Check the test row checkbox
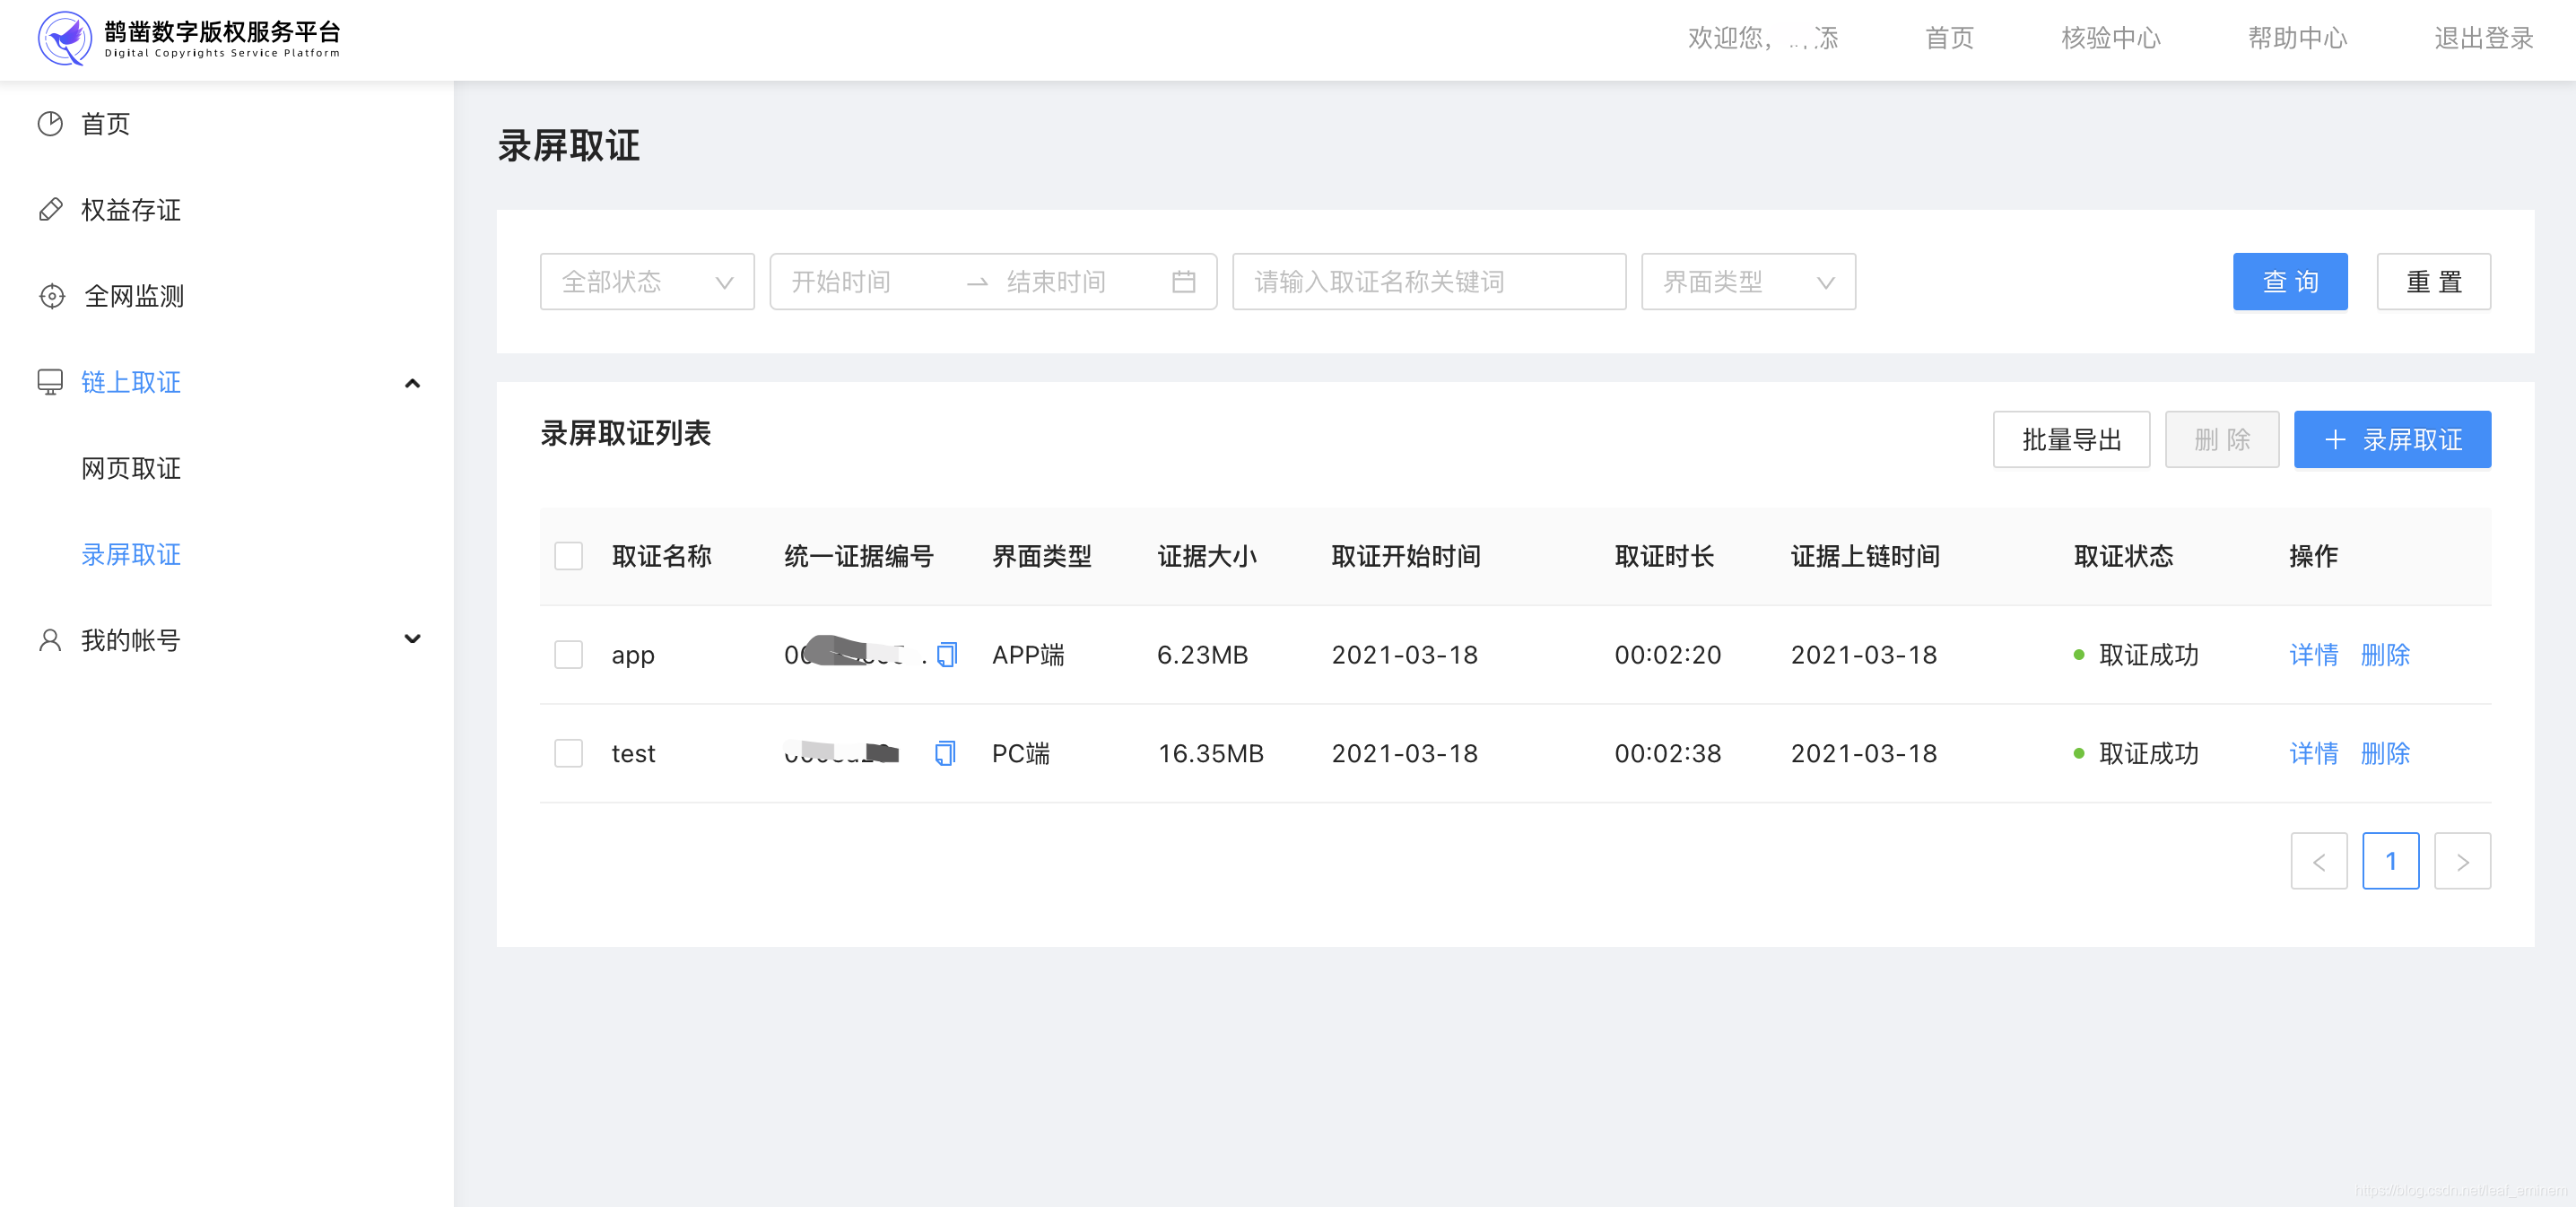 568,753
